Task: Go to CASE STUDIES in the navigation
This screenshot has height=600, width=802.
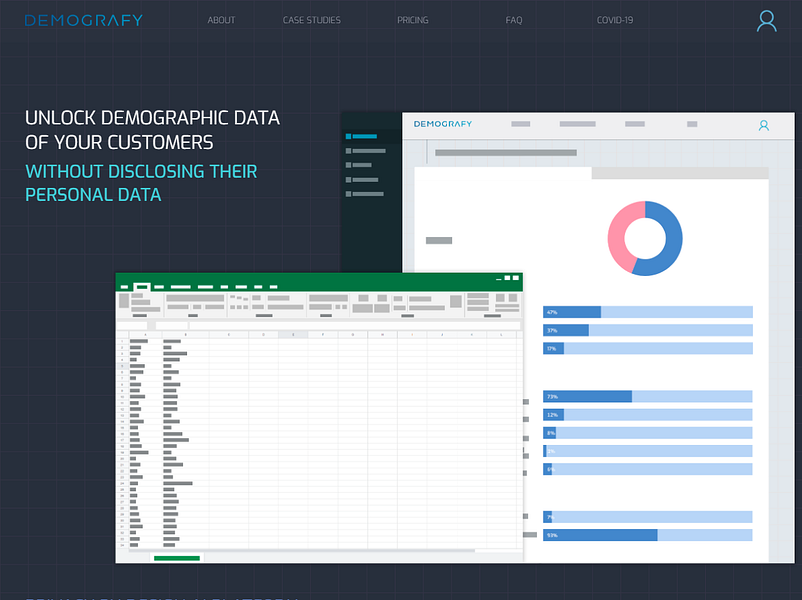Action: [x=311, y=20]
